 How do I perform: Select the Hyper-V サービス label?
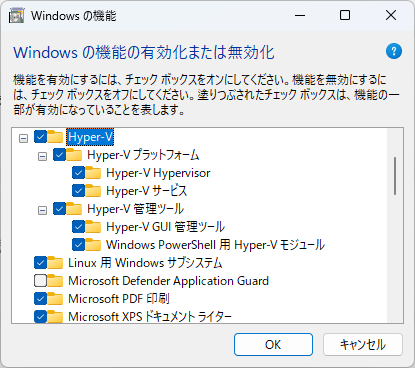(147, 191)
